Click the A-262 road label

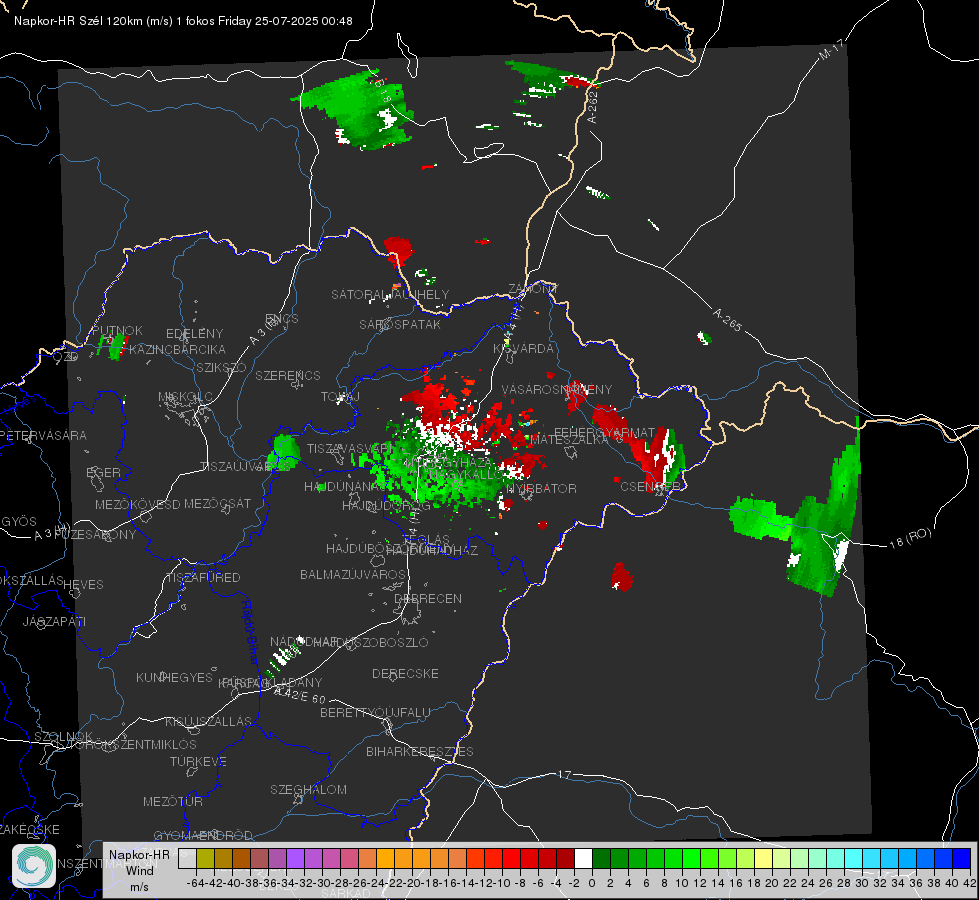click(592, 107)
